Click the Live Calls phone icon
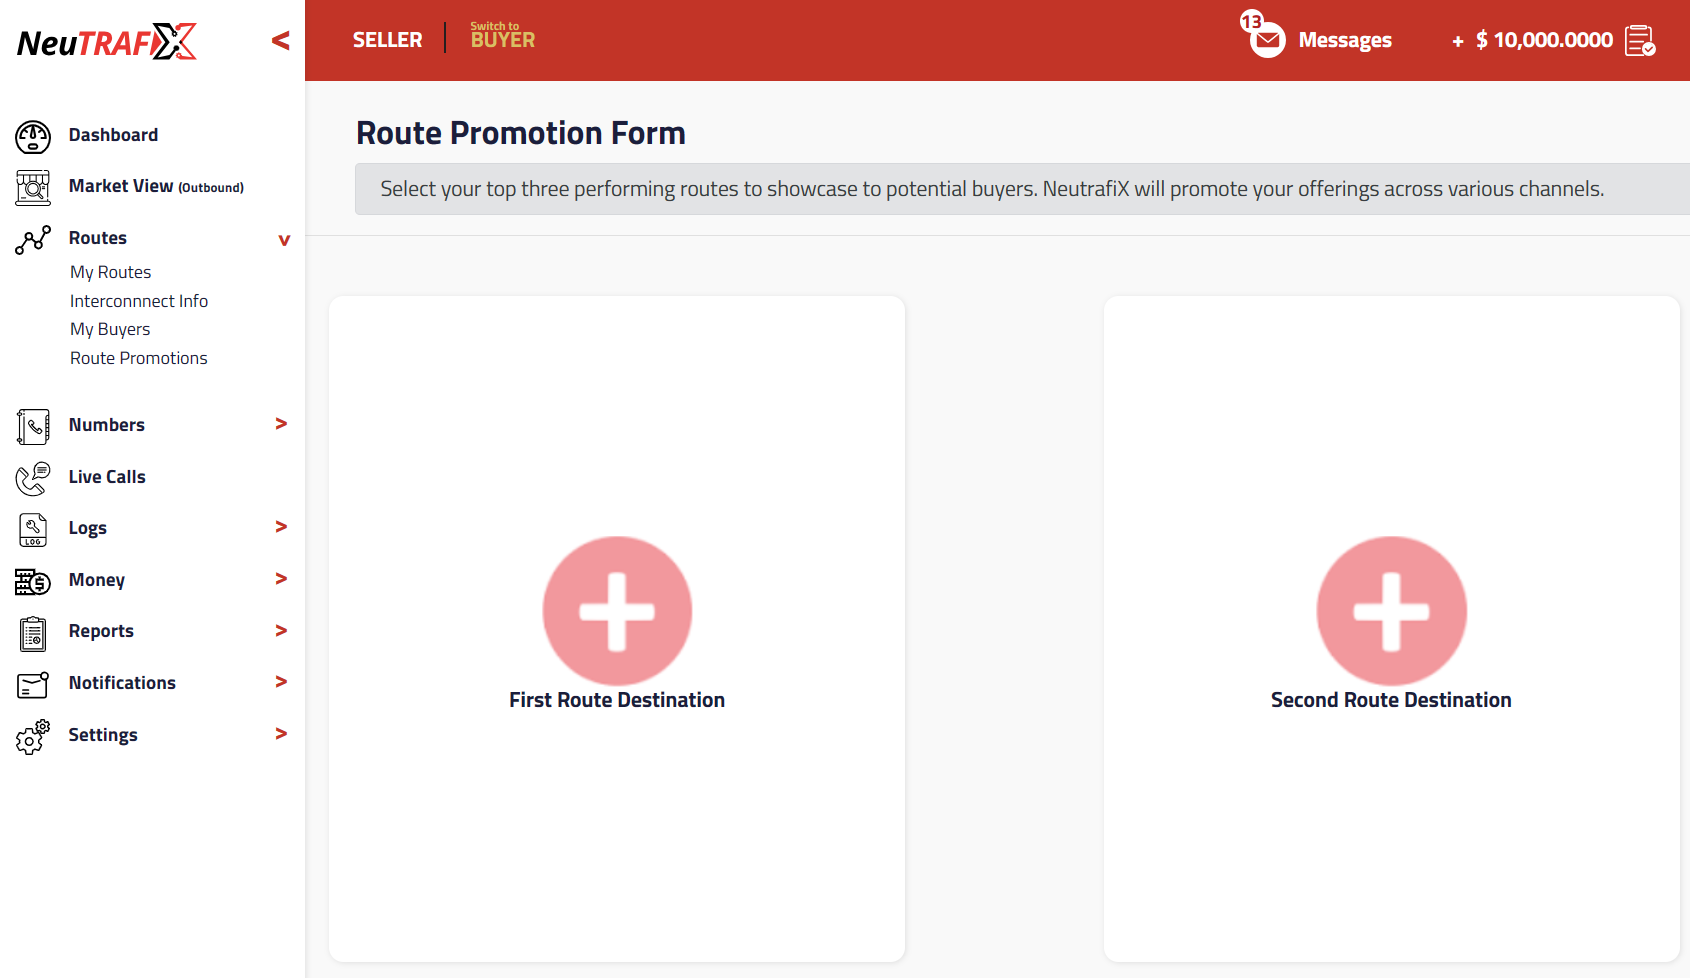Viewport: 1690px width, 978px height. [33, 478]
